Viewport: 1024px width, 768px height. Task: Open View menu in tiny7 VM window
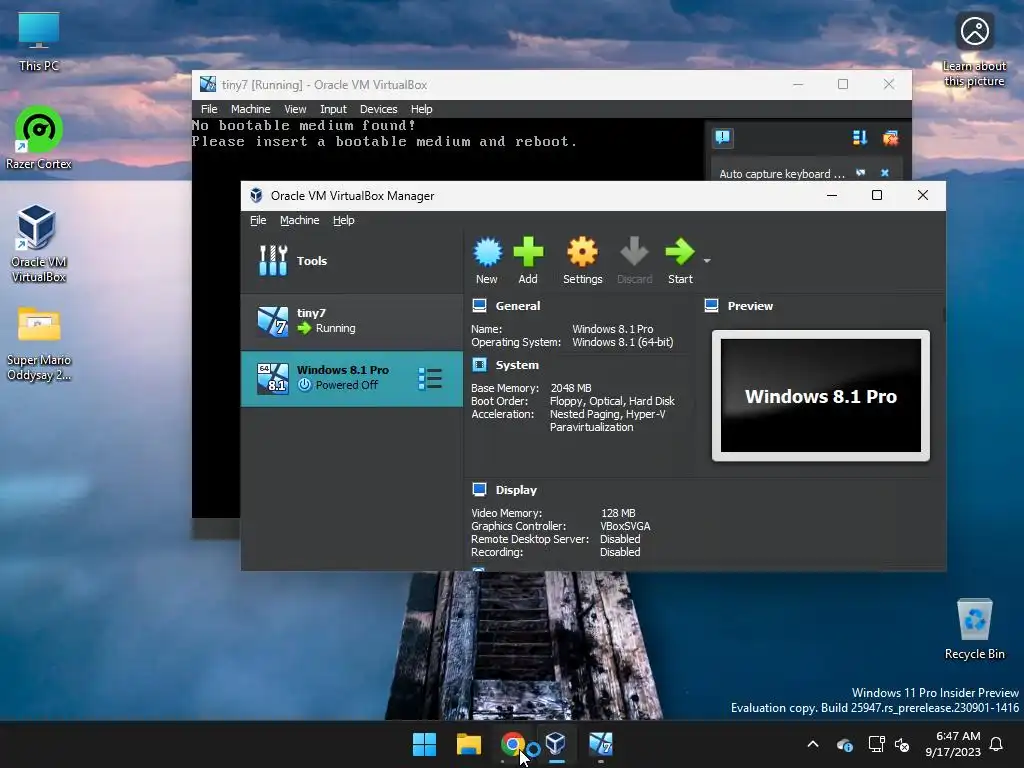(295, 109)
